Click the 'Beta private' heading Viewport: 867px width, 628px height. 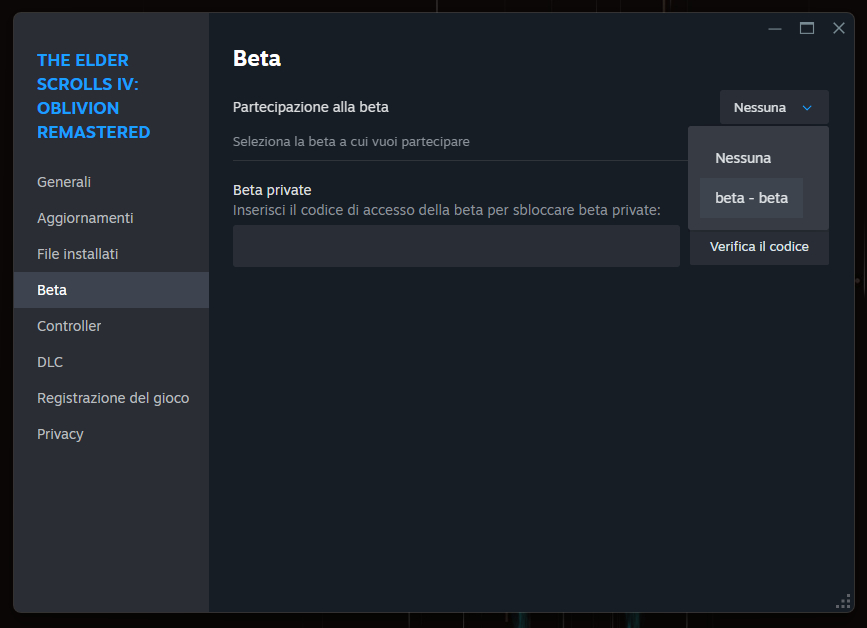(272, 190)
